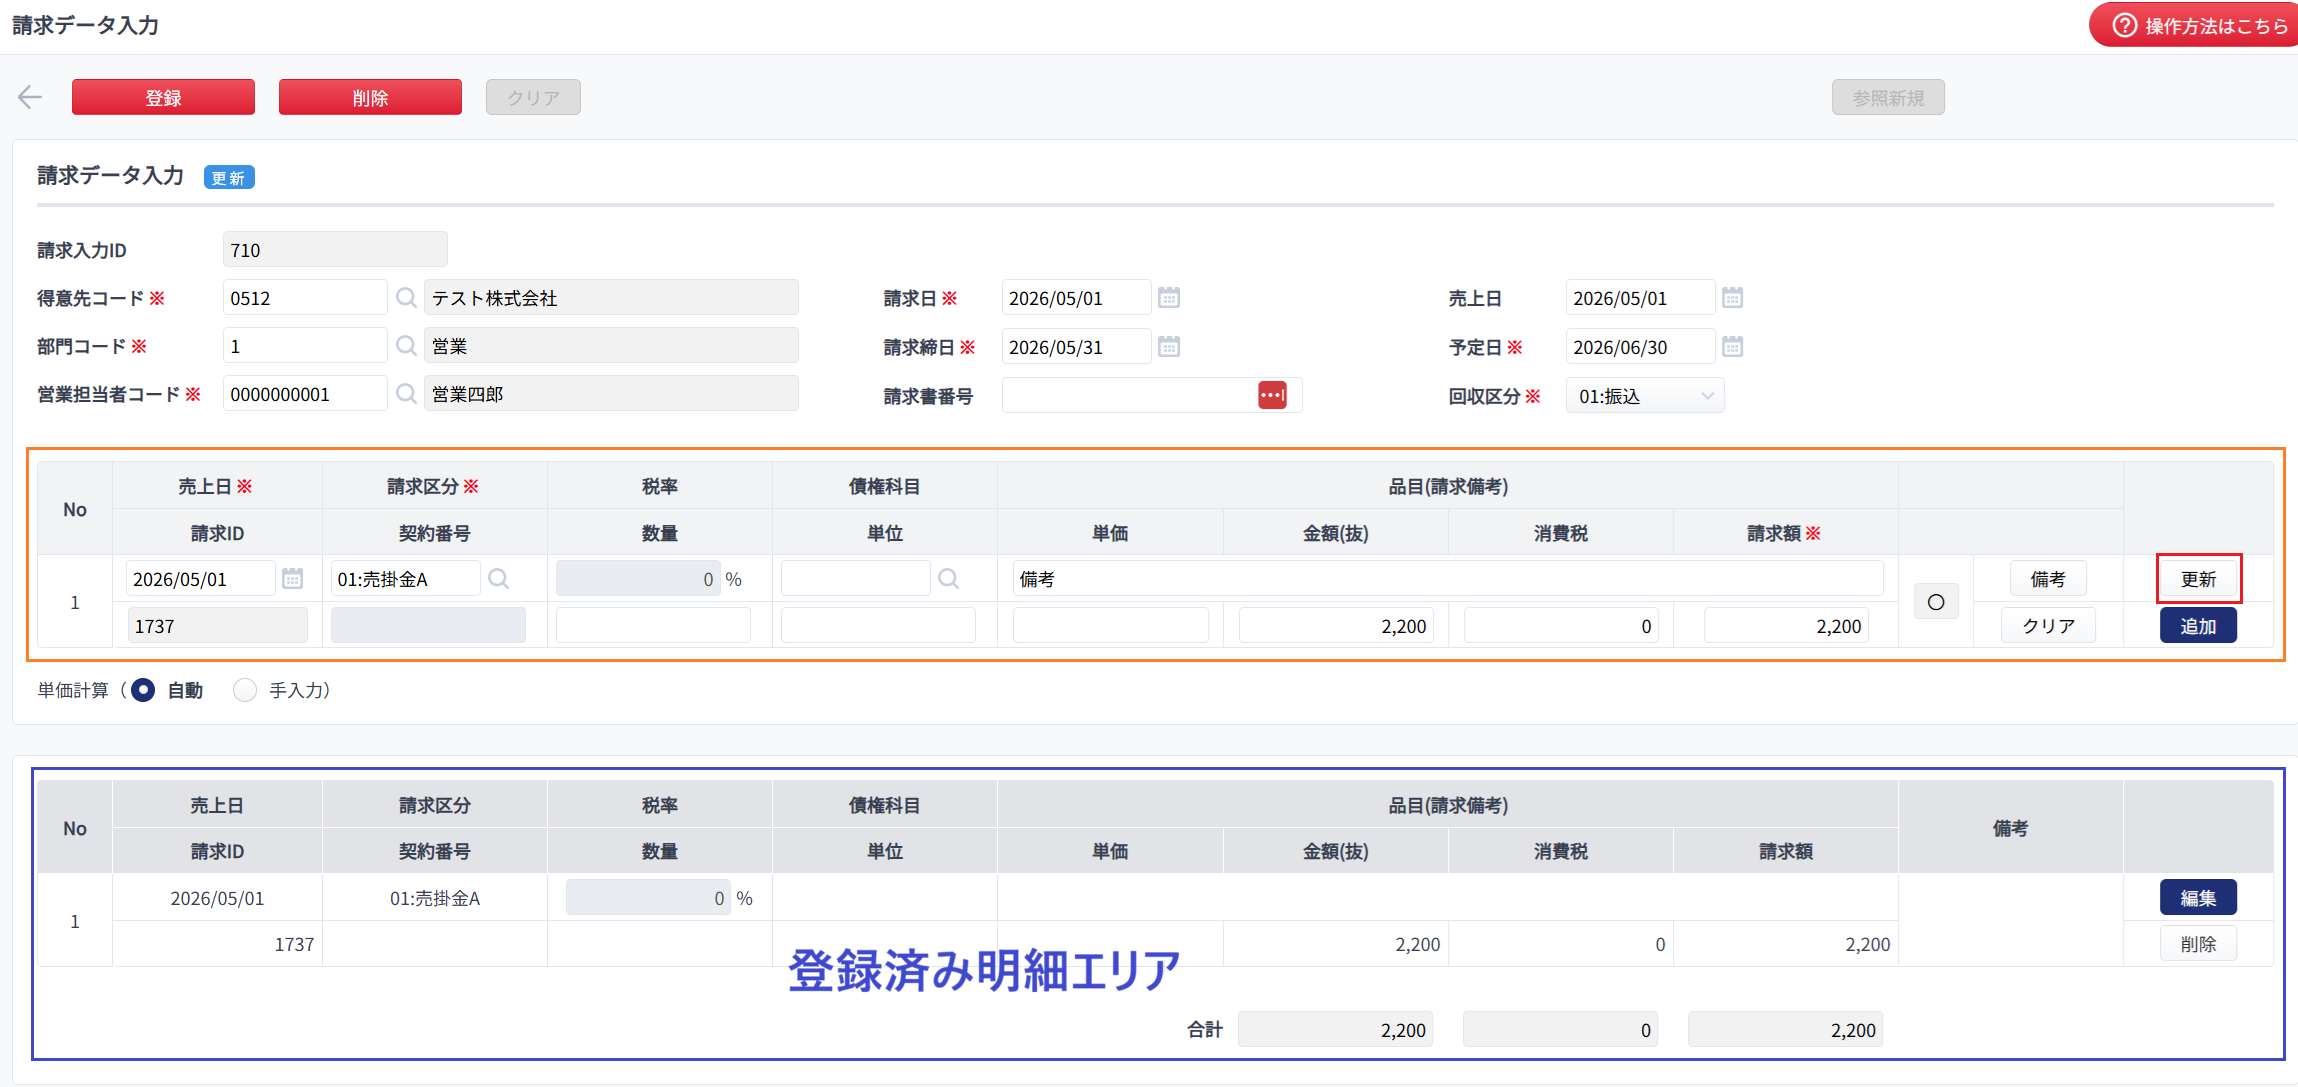Click 削除 for registered detail row 1
This screenshot has width=2298, height=1087.
[2198, 944]
